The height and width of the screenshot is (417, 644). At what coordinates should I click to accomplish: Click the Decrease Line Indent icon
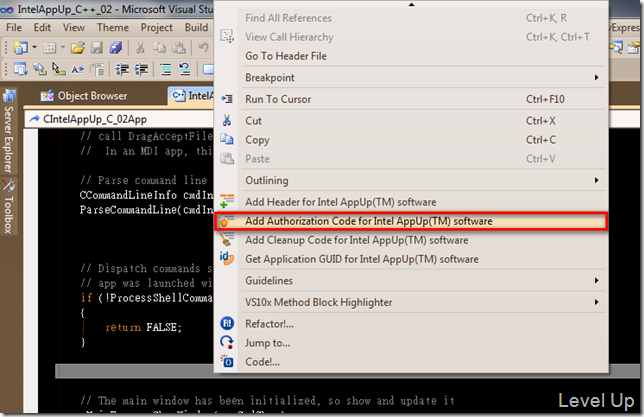(122, 69)
